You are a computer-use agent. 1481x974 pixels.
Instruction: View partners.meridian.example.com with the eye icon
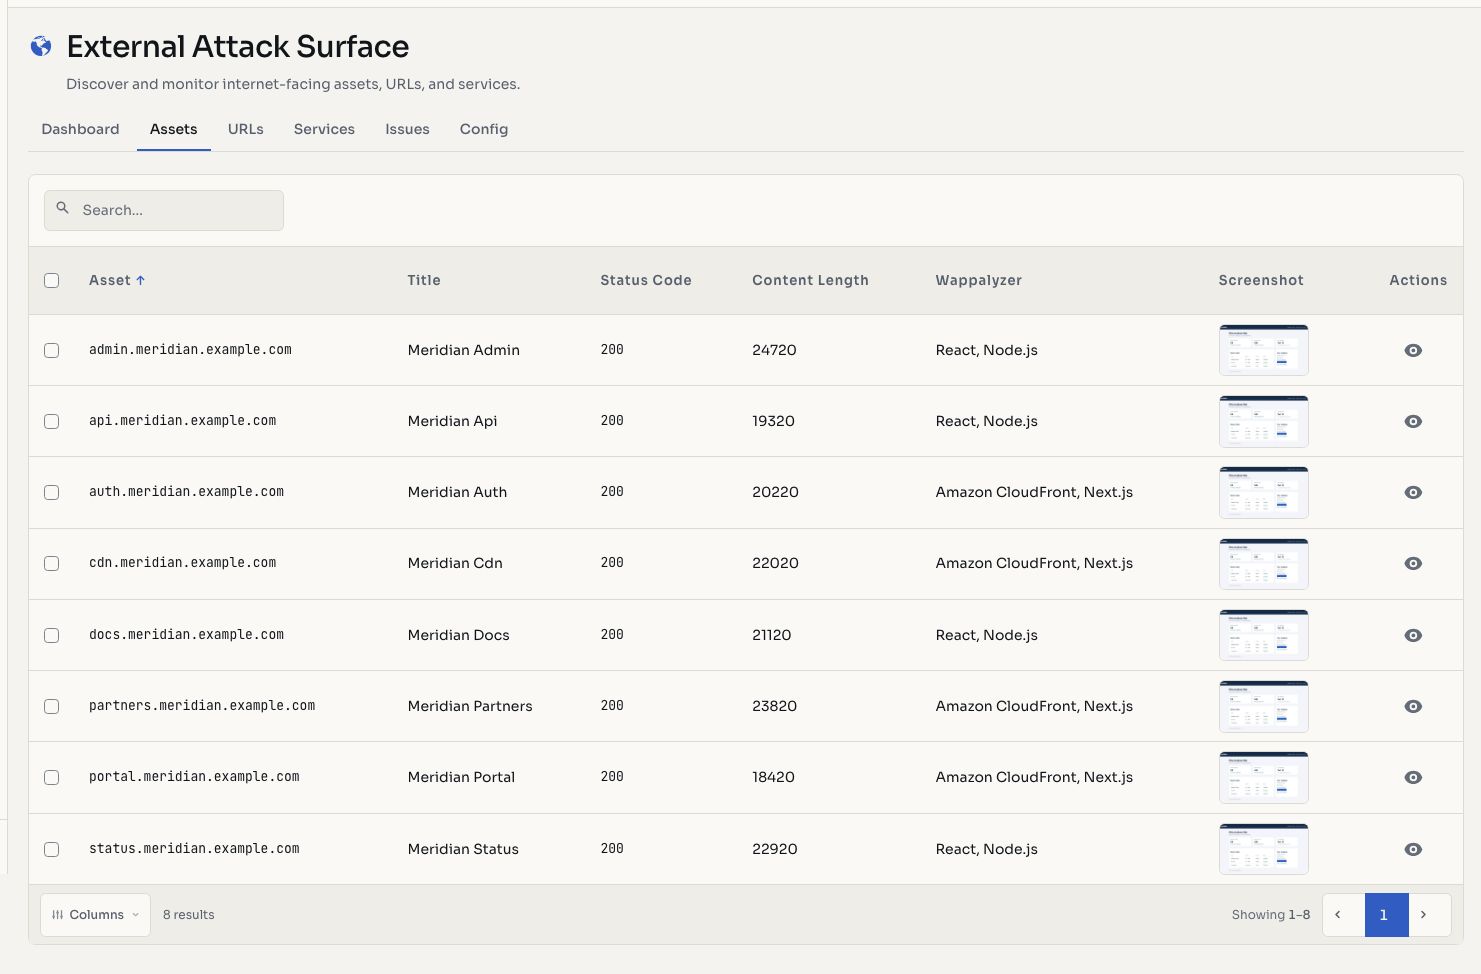(1413, 706)
